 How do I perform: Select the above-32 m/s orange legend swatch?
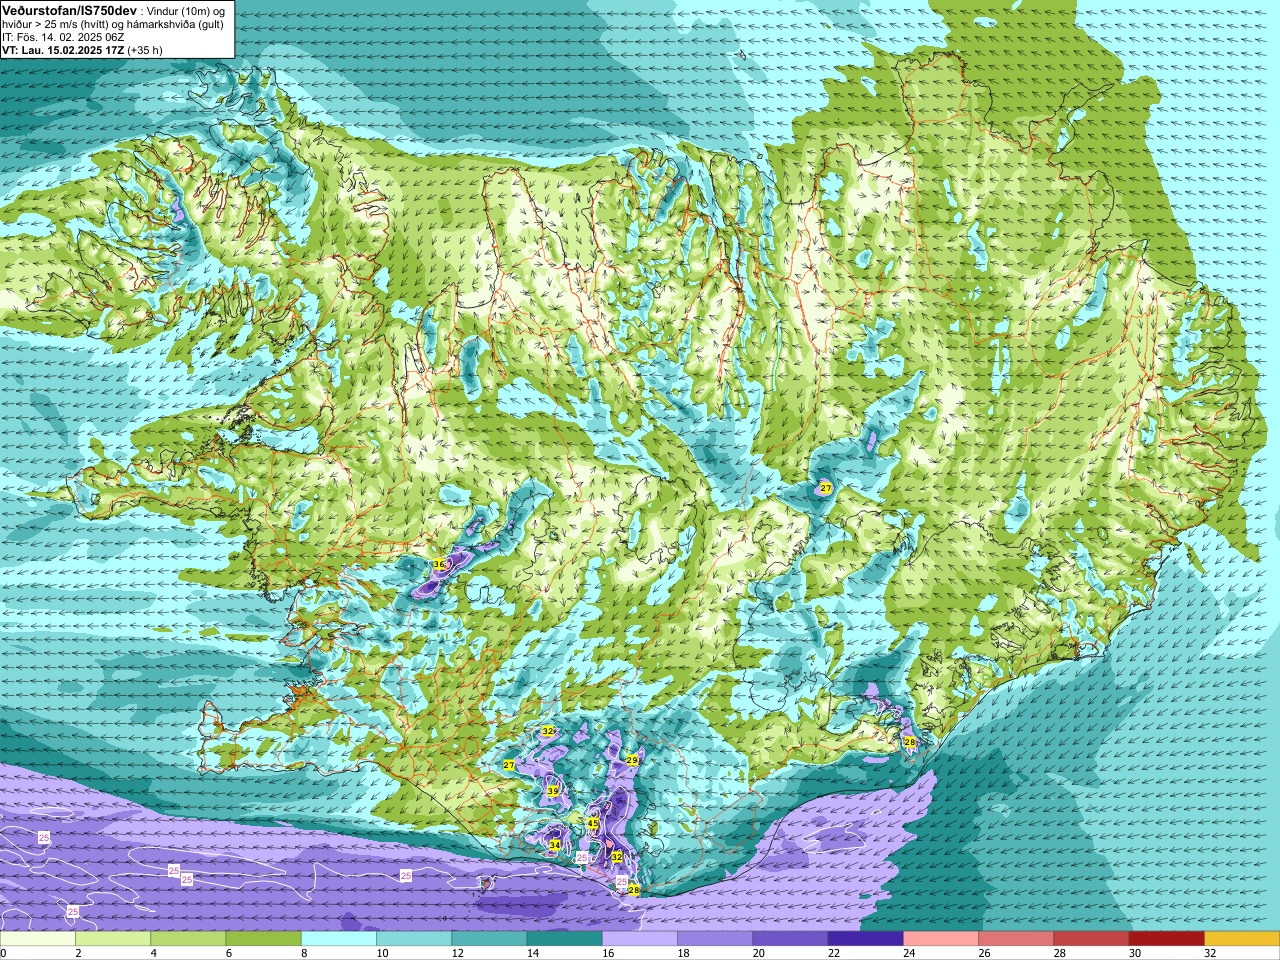click(x=1242, y=939)
